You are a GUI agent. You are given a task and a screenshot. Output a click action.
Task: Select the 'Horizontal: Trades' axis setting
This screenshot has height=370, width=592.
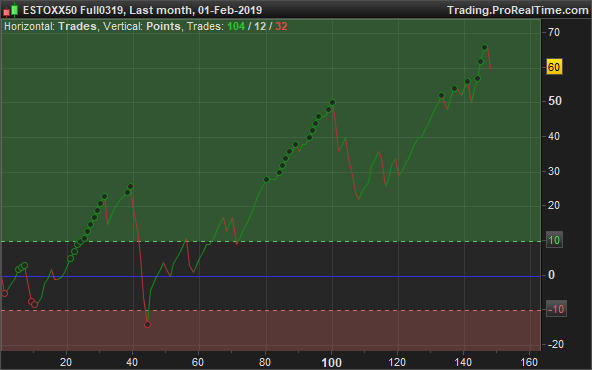click(50, 26)
